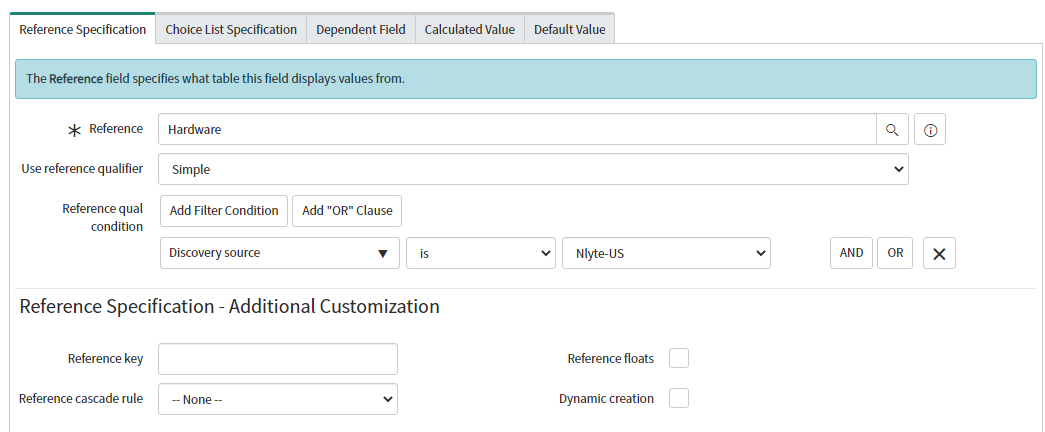Tick the Dynamic creation checkbox
This screenshot has width=1045, height=432.
tap(679, 399)
